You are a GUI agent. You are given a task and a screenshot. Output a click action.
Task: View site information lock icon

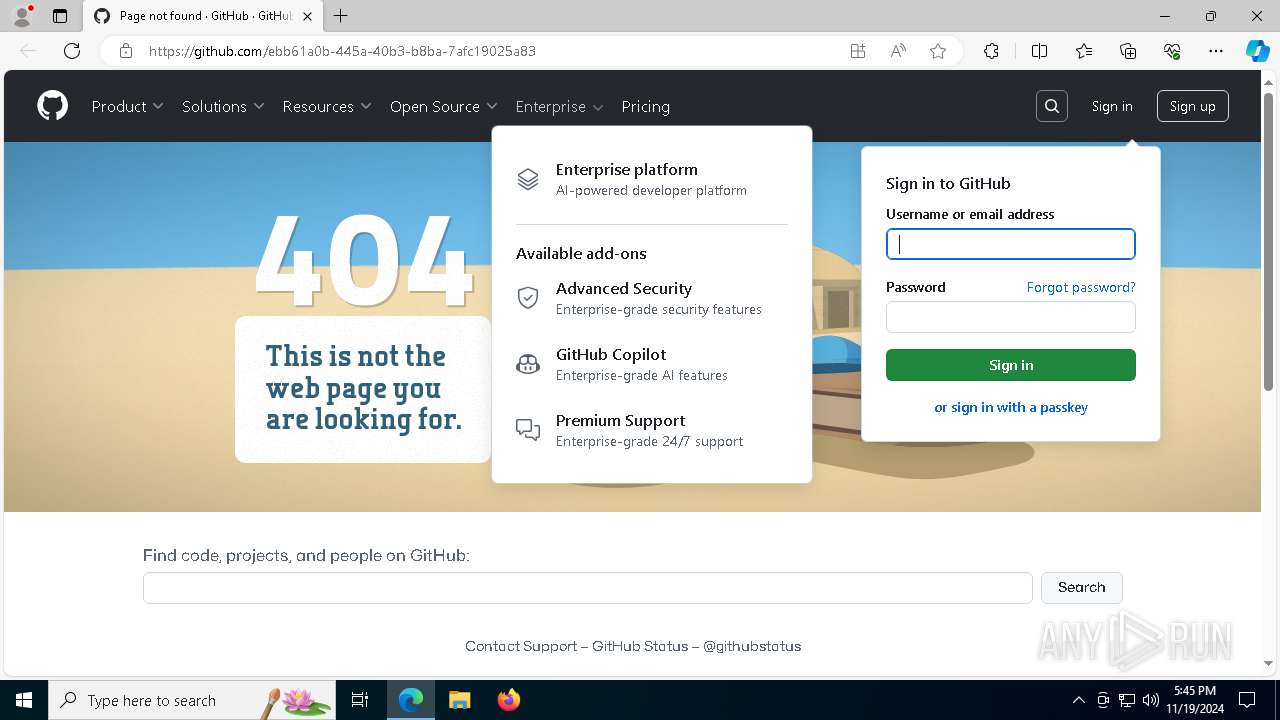coord(126,51)
